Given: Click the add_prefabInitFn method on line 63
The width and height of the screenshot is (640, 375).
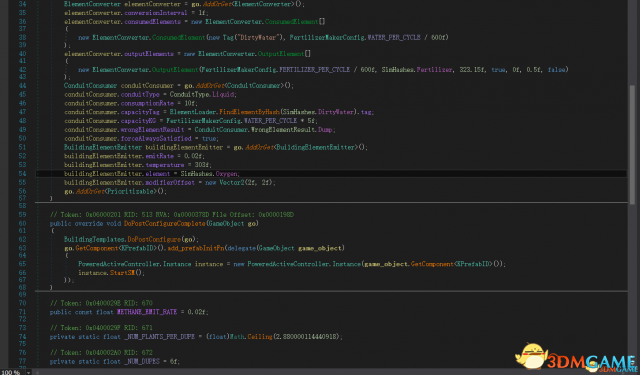Looking at the screenshot, I should [196, 249].
